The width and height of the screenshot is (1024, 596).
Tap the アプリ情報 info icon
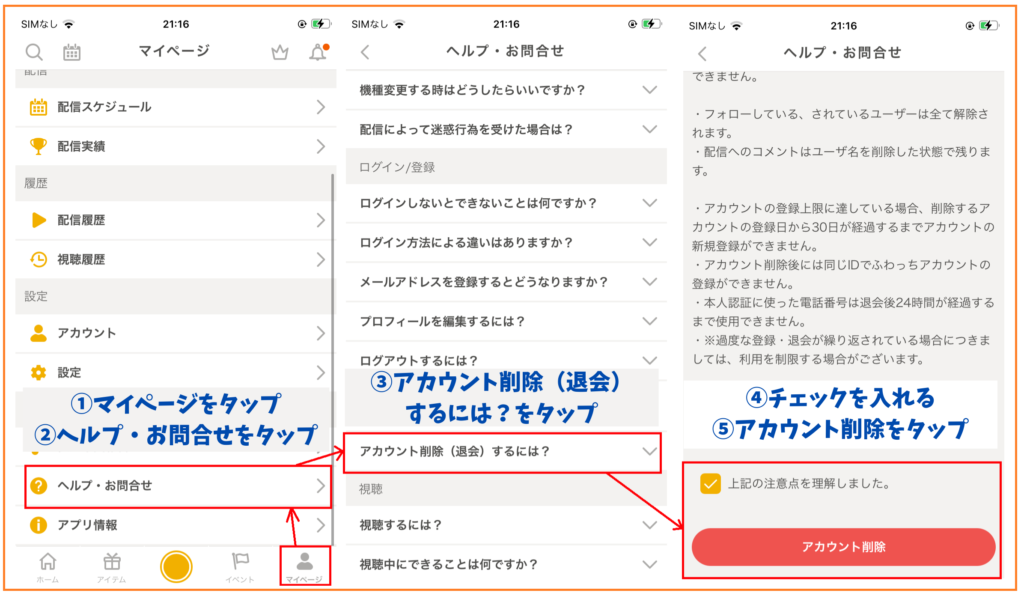click(x=39, y=525)
